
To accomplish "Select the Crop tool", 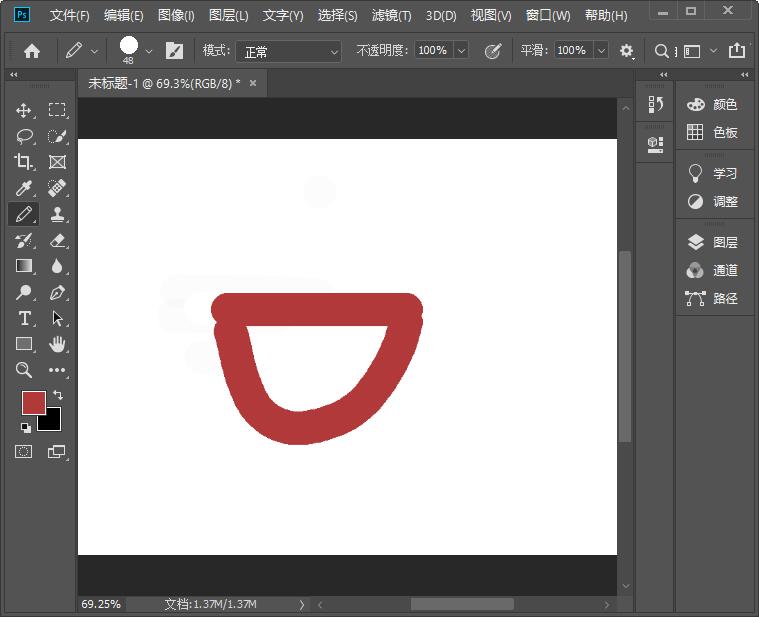I will point(24,162).
